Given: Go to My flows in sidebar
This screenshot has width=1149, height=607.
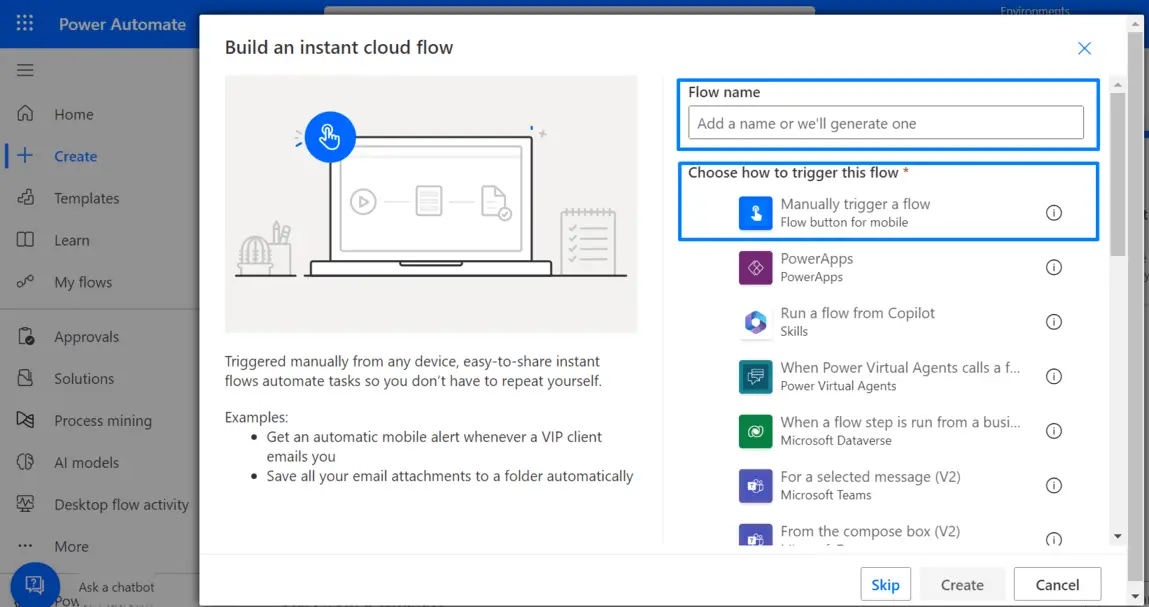Looking at the screenshot, I should tap(82, 283).
